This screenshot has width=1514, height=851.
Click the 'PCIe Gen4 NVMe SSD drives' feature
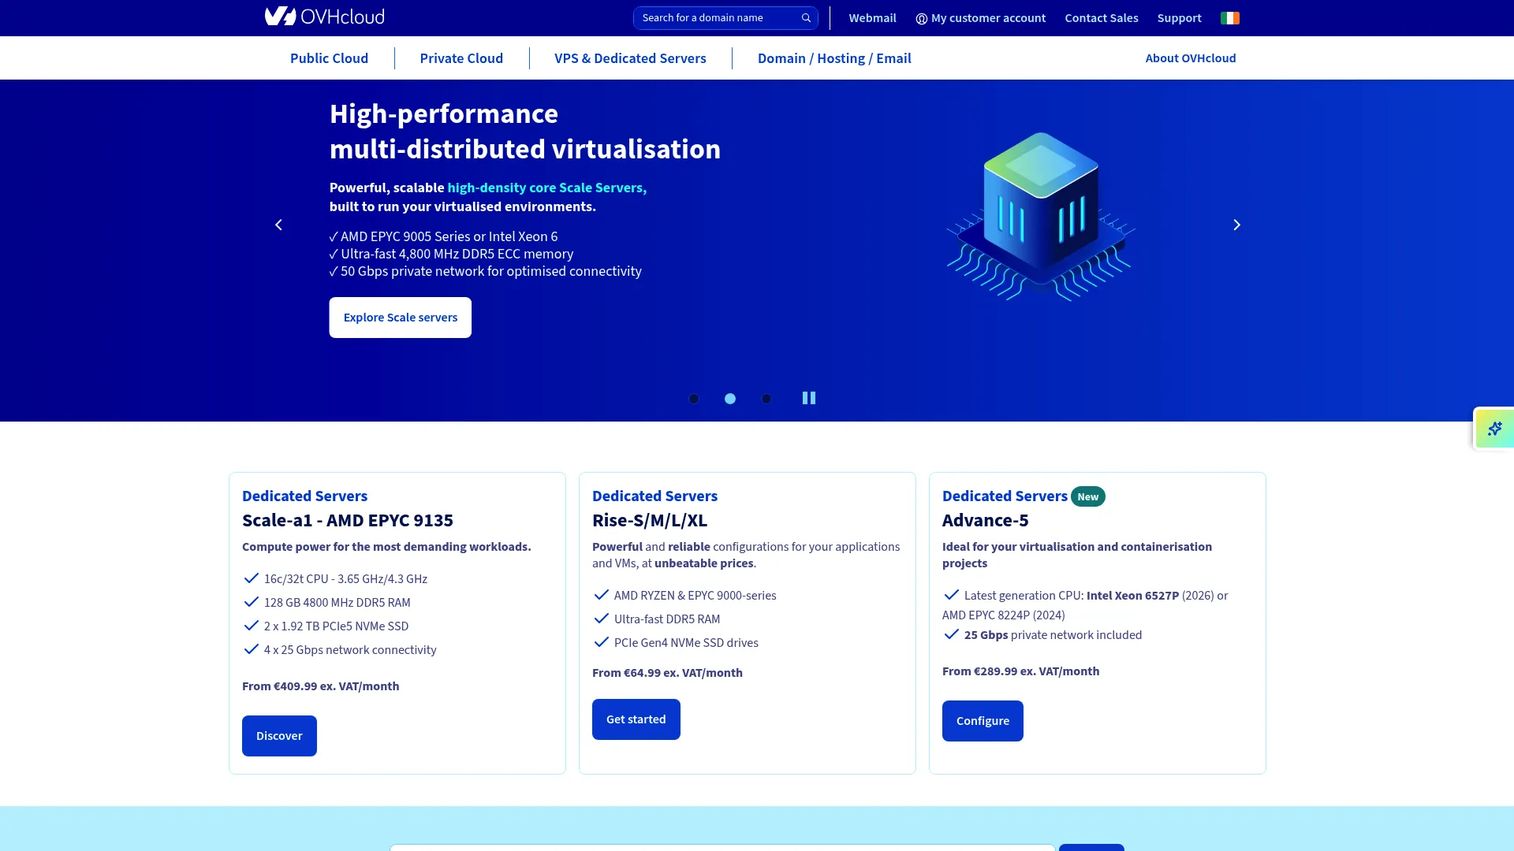(686, 643)
